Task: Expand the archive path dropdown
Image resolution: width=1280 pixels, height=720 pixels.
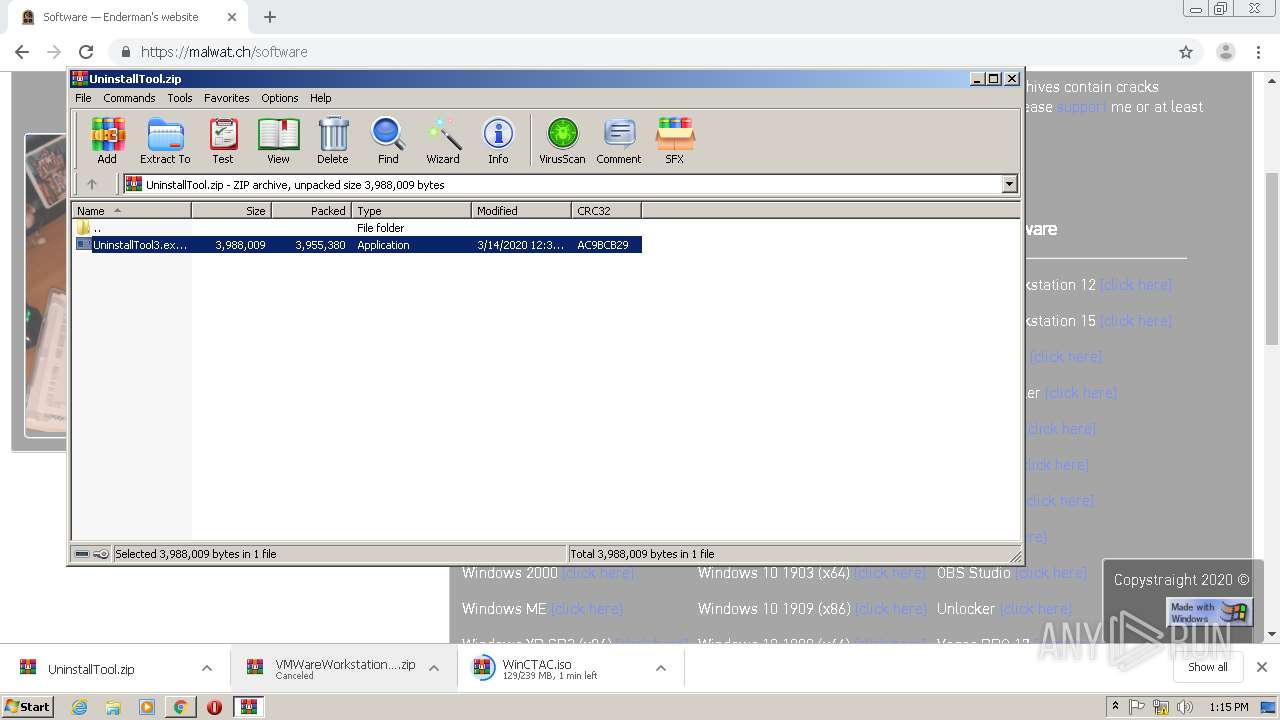Action: pos(1009,184)
